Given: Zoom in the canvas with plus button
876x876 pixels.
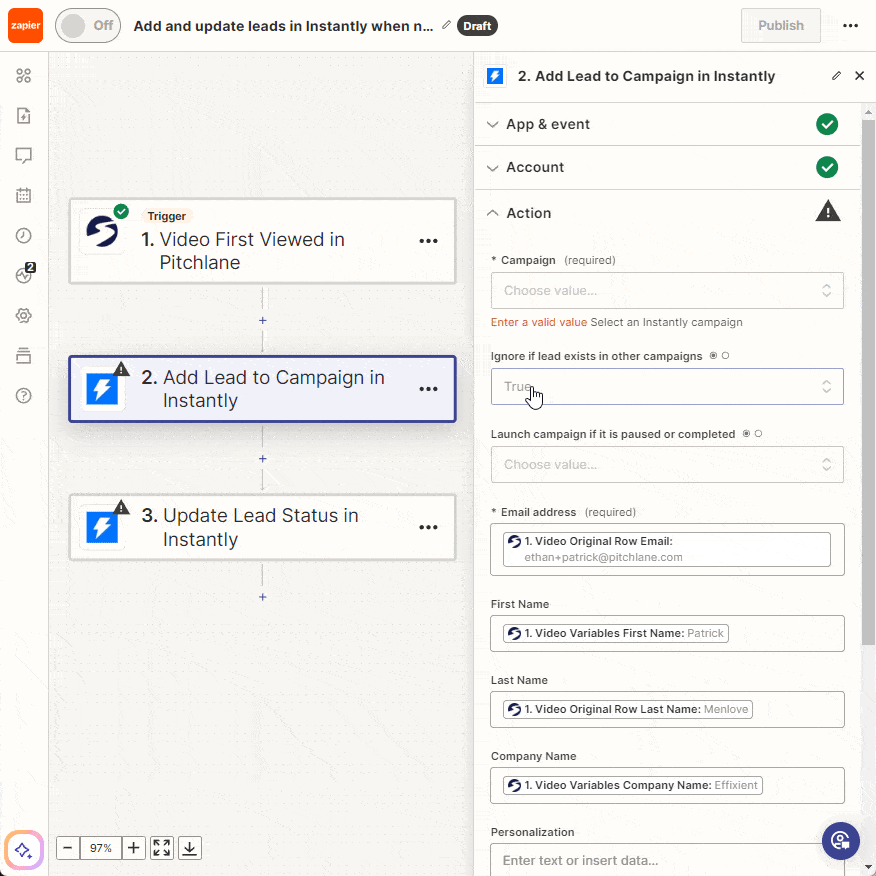Looking at the screenshot, I should click(x=134, y=848).
